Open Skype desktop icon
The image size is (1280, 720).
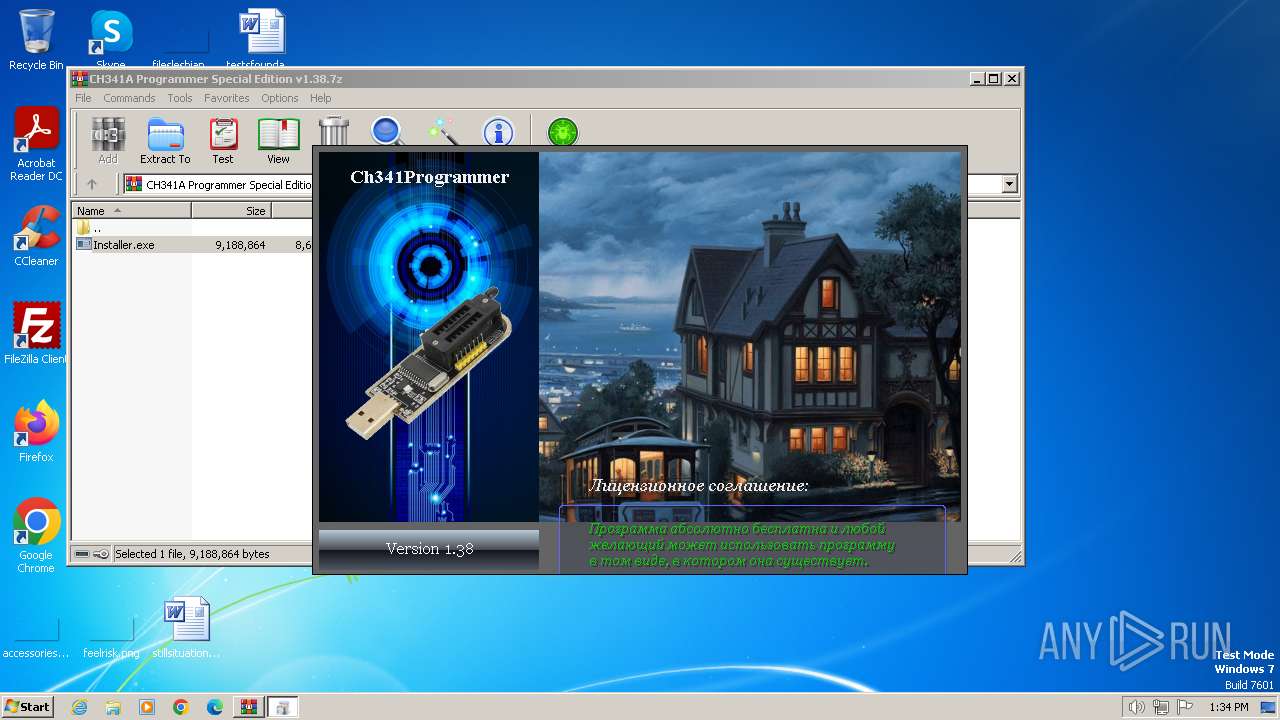(110, 40)
